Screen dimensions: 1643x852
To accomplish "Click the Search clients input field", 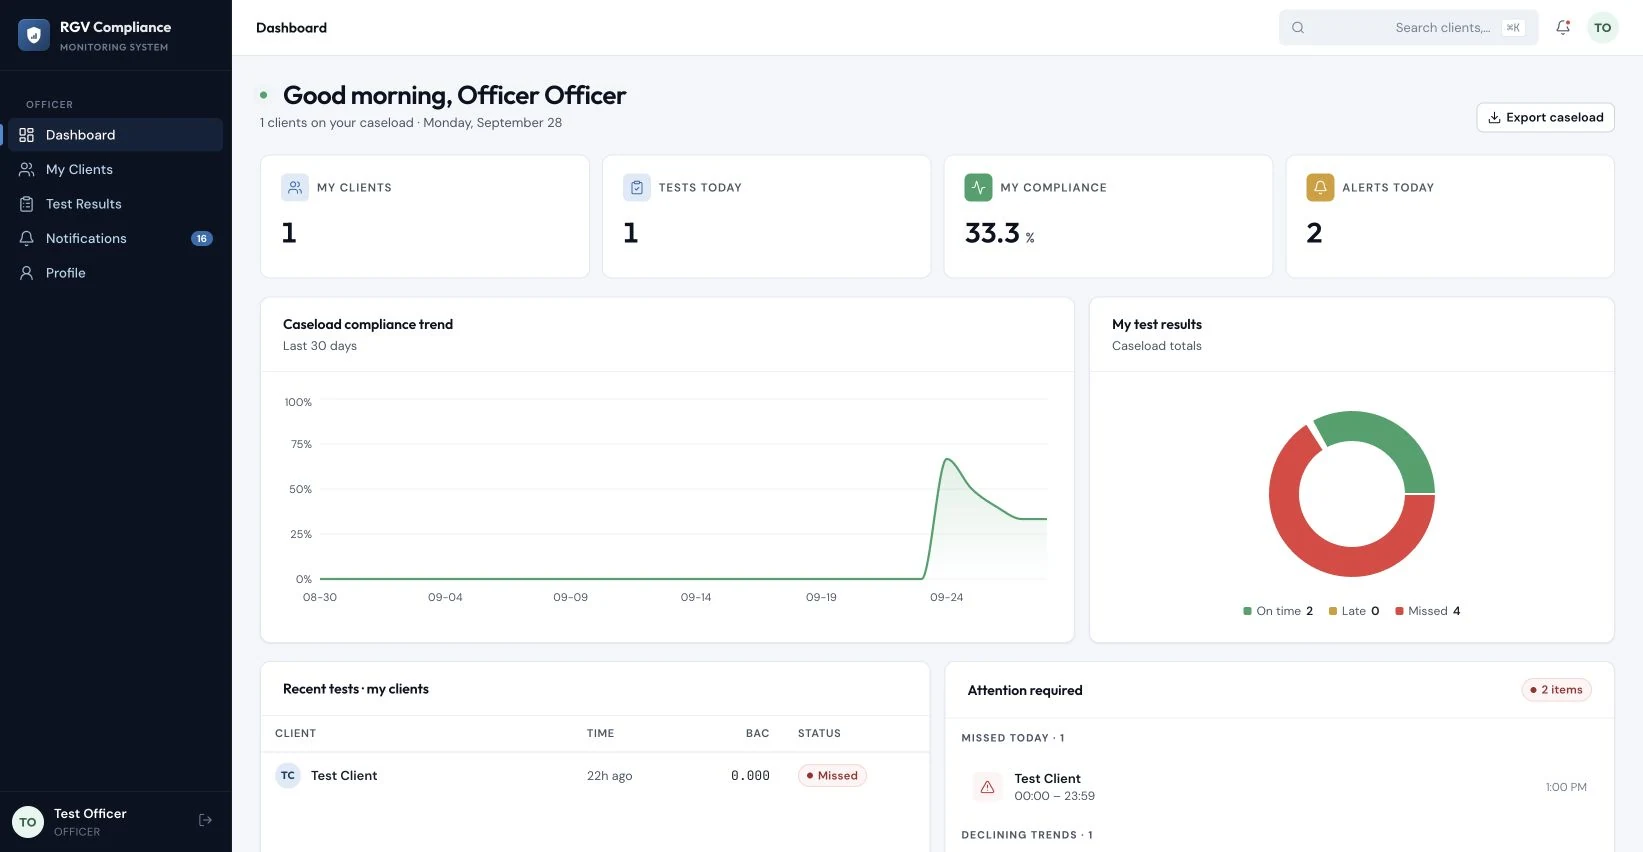I will [x=1408, y=28].
